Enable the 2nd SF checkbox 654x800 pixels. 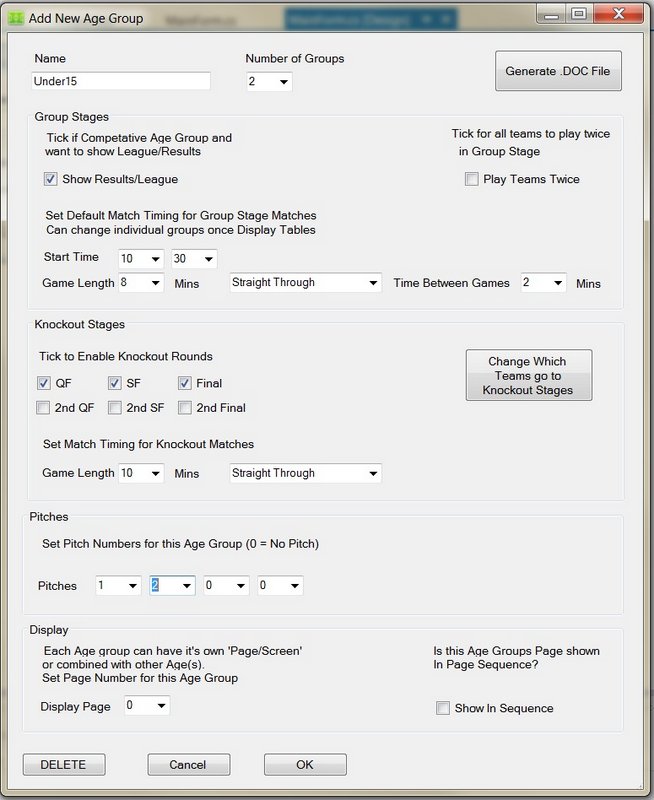(115, 407)
